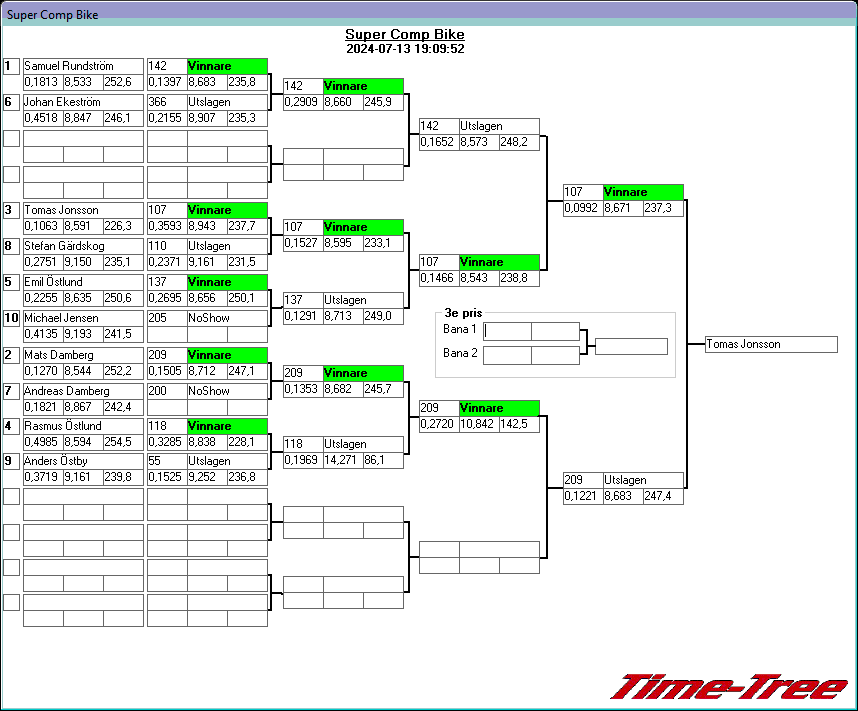The height and width of the screenshot is (711, 858).
Task: Click seed number 6 box
Action: pyautogui.click(x=11, y=103)
